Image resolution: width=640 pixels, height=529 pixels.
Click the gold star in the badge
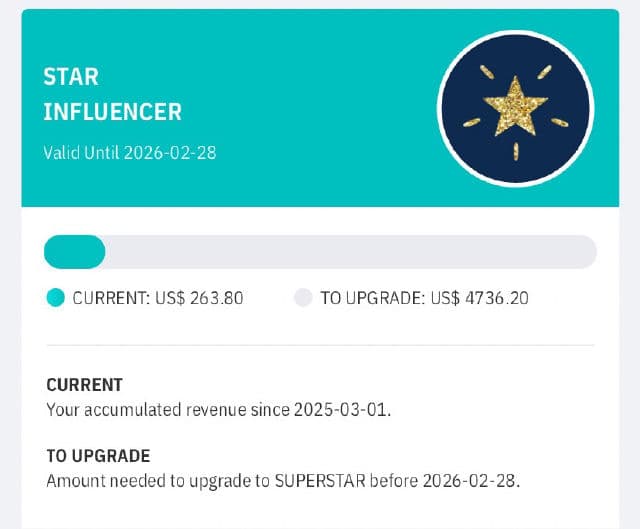tap(515, 107)
